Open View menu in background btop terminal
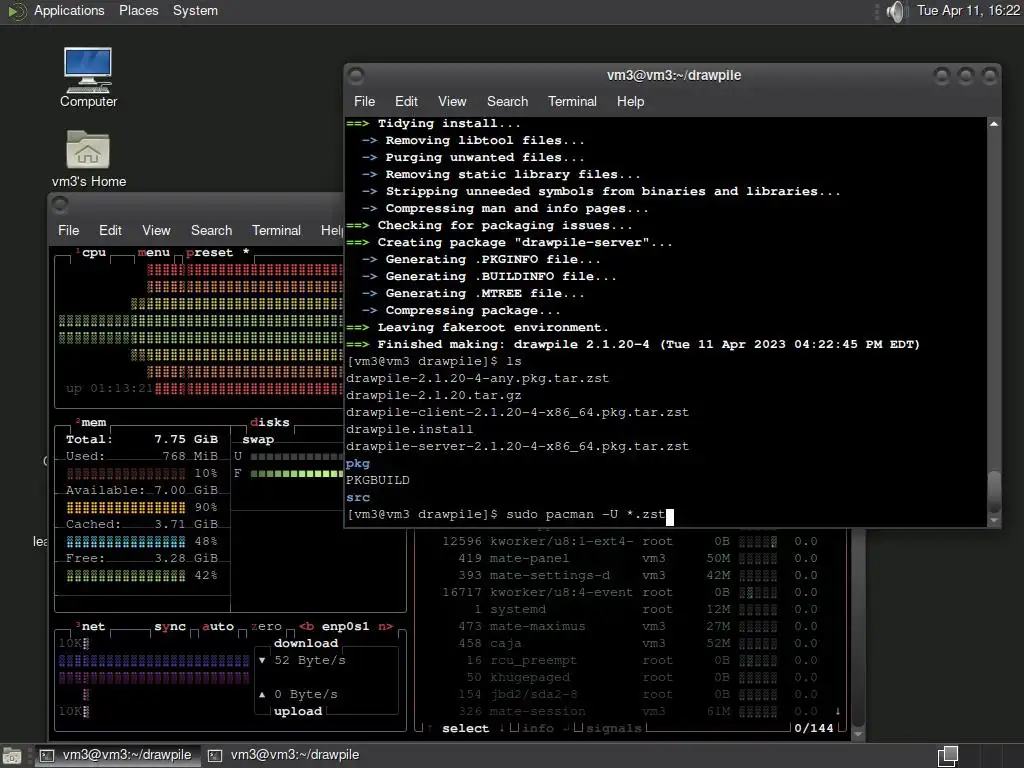Viewport: 1024px width, 768px height. pos(156,230)
